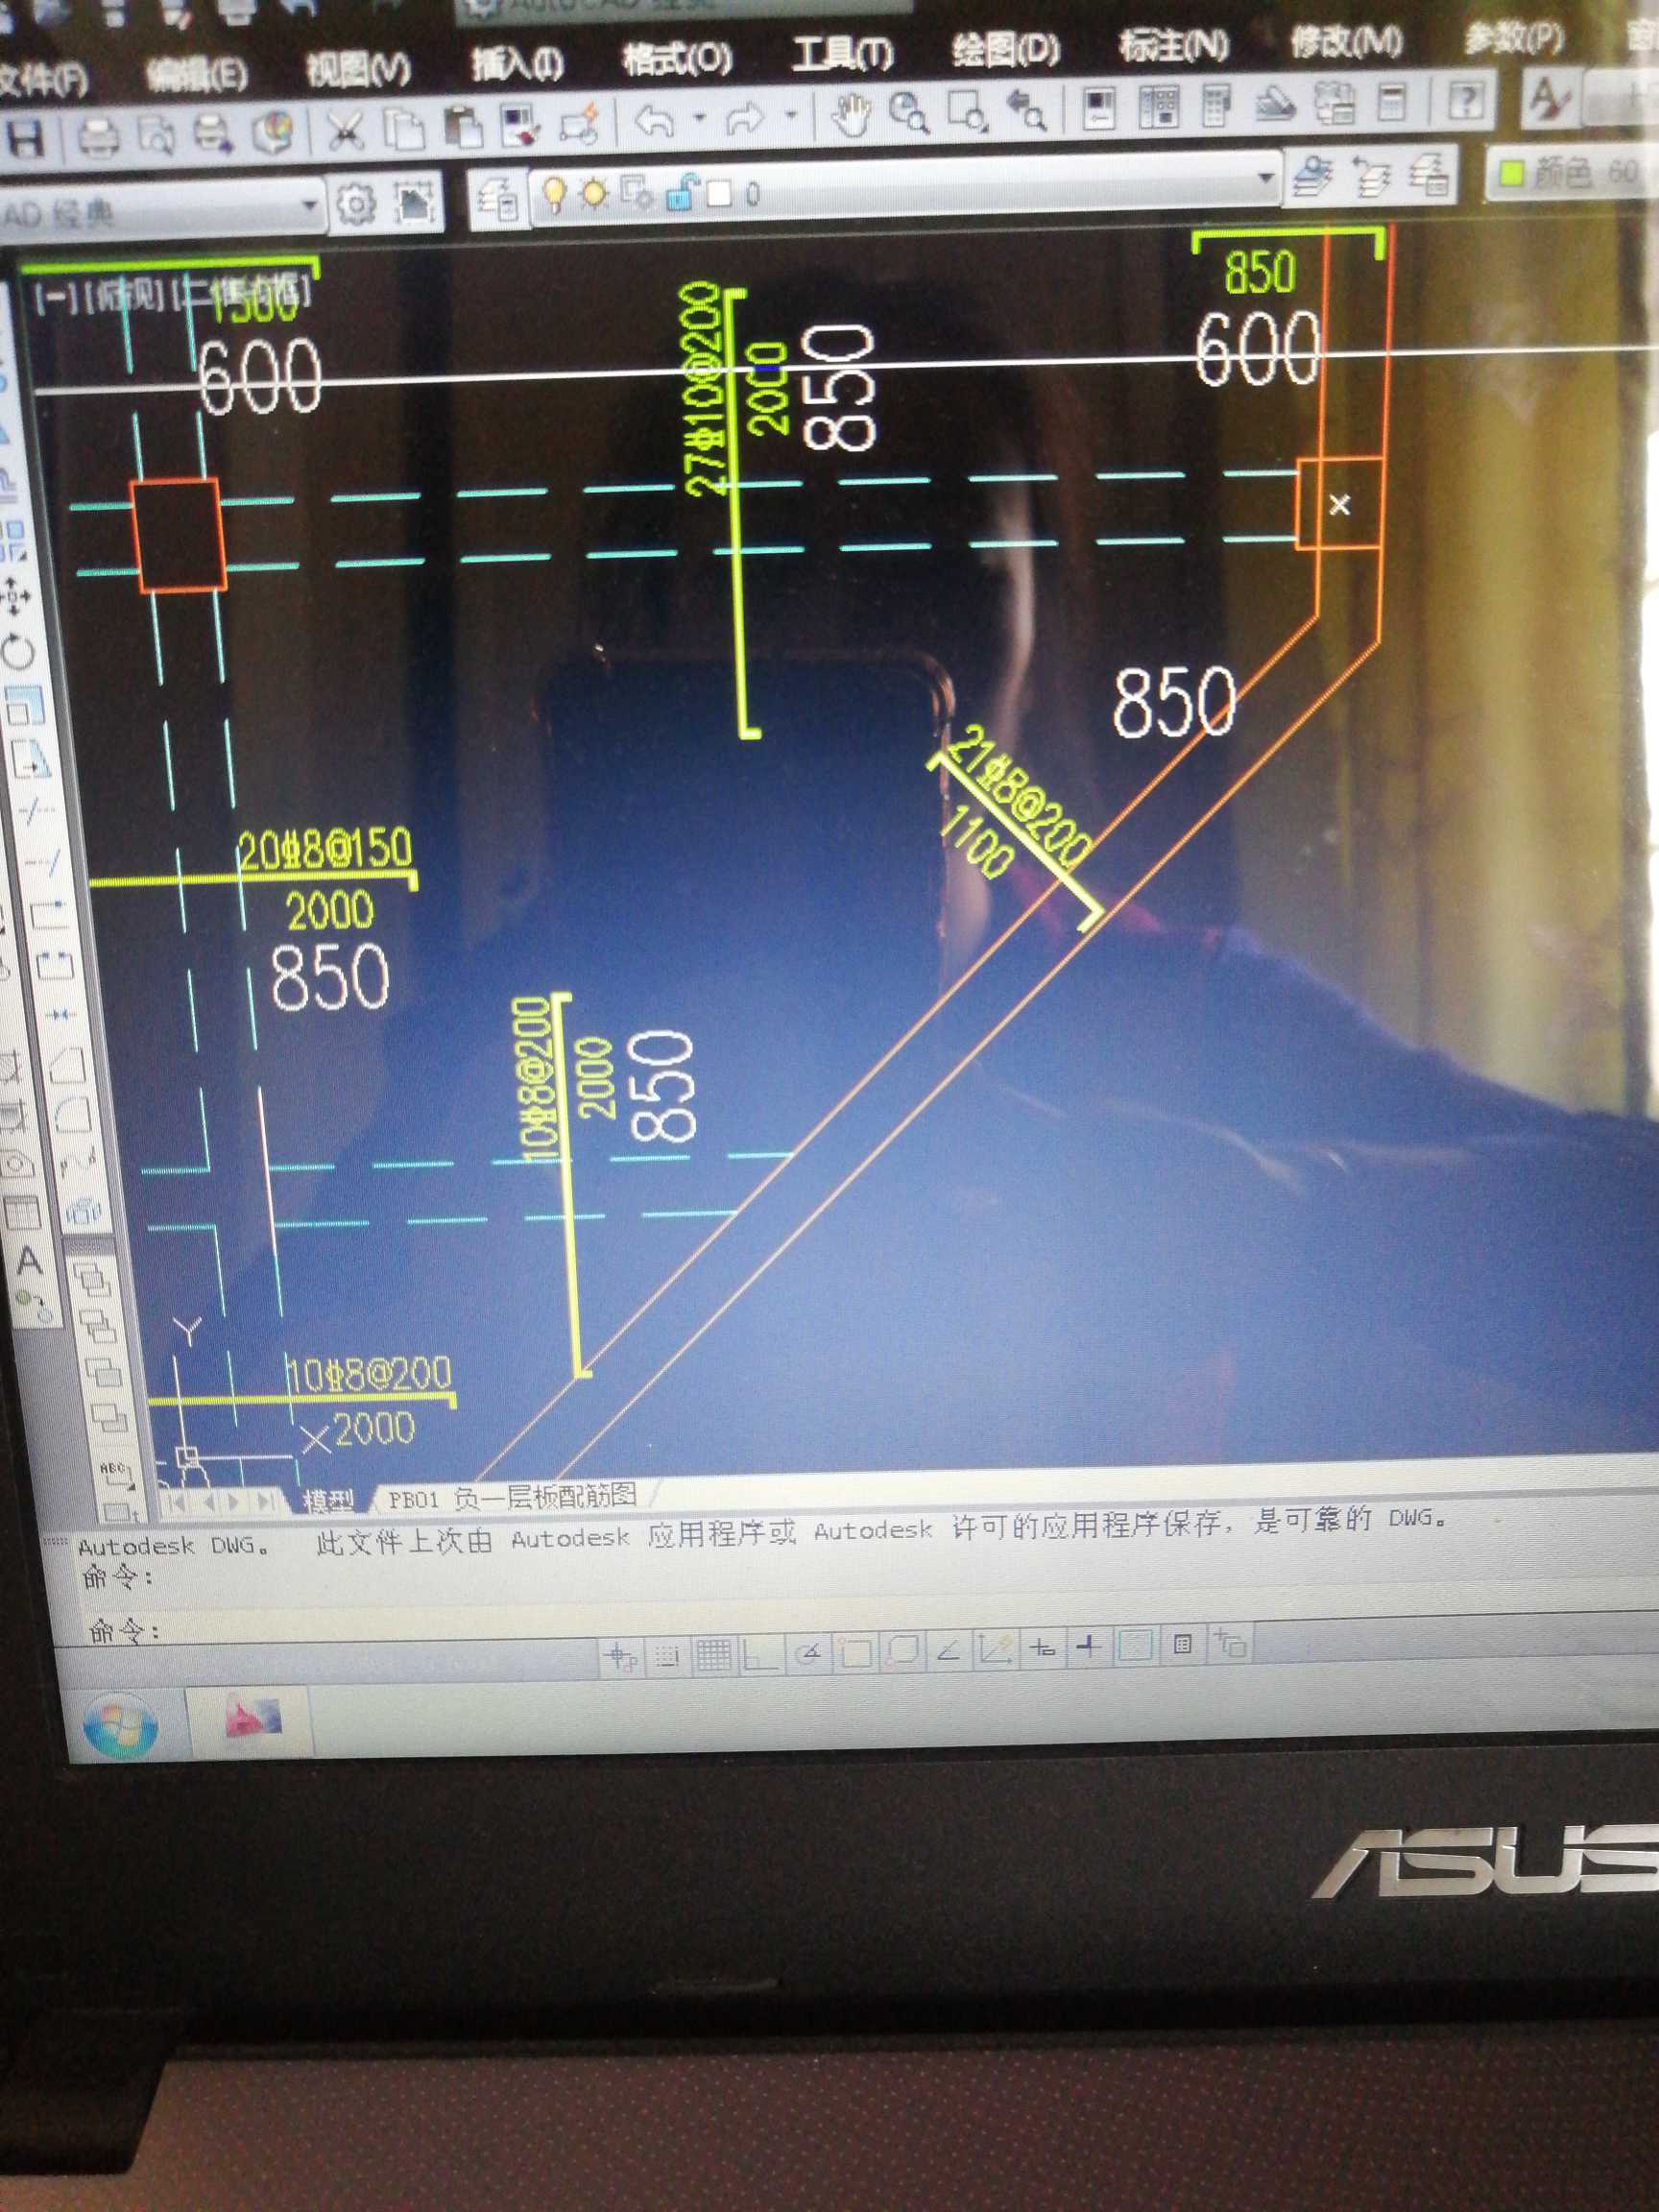The image size is (1659, 2212).
Task: Open the QuickCalc calculator icon
Action: 1392,101
